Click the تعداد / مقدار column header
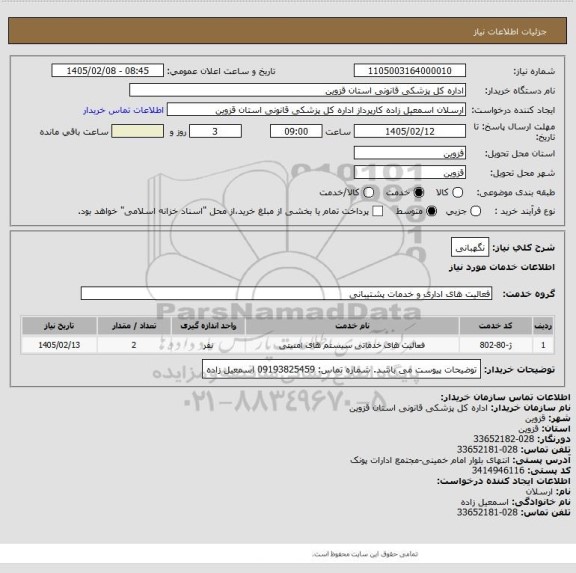Image resolution: width=576 pixels, height=573 pixels. [134, 326]
